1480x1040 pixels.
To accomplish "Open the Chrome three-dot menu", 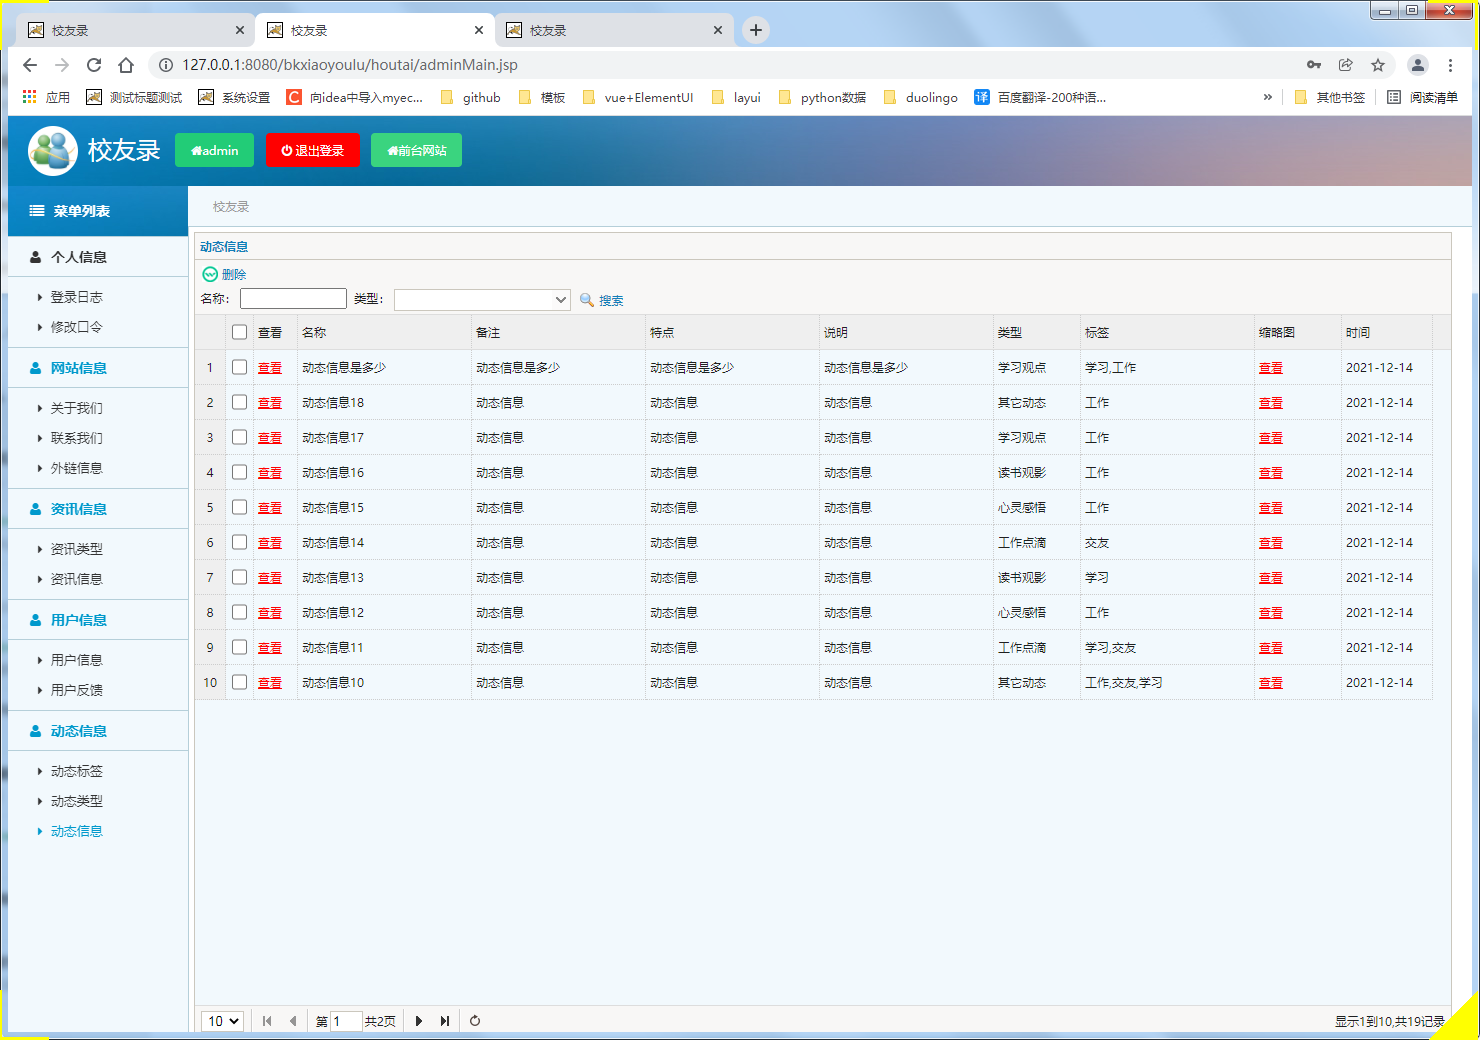I will (1450, 65).
